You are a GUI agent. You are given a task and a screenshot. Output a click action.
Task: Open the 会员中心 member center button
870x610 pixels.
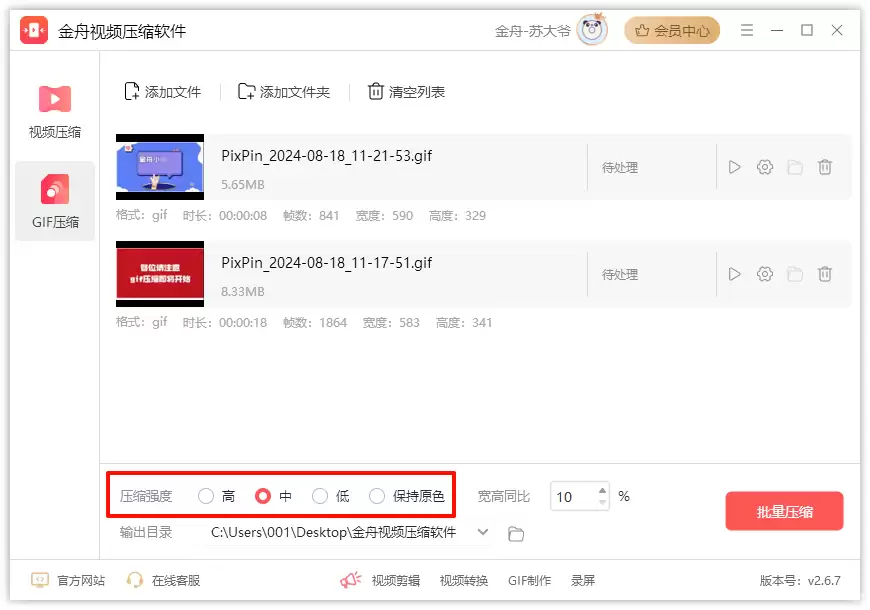[672, 31]
